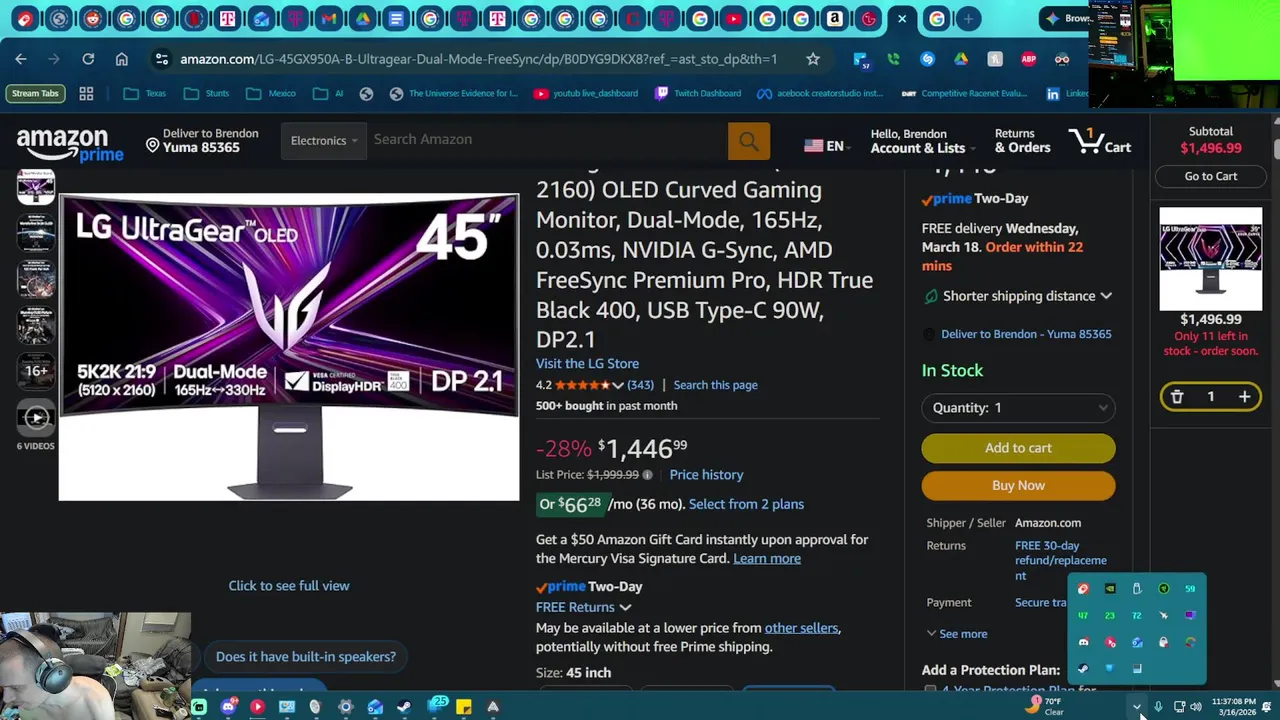Screen dimensions: 1280x720
Task: Click the Buy Now button
Action: tap(1018, 486)
